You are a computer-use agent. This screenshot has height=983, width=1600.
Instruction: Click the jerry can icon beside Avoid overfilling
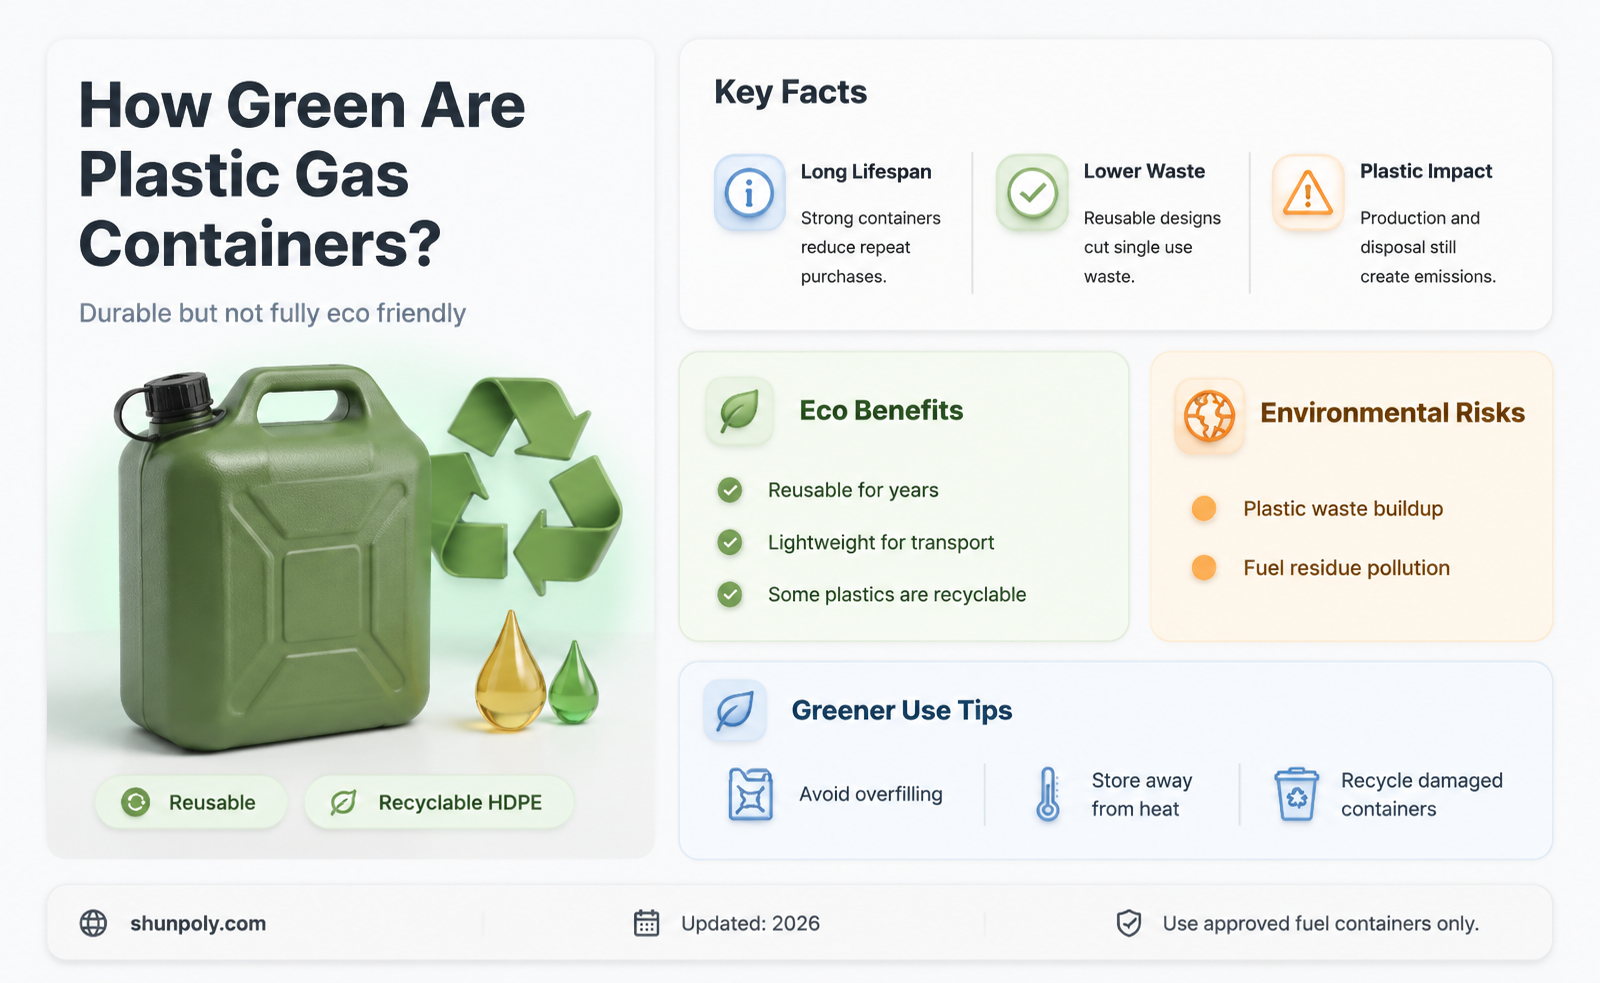pyautogui.click(x=750, y=794)
